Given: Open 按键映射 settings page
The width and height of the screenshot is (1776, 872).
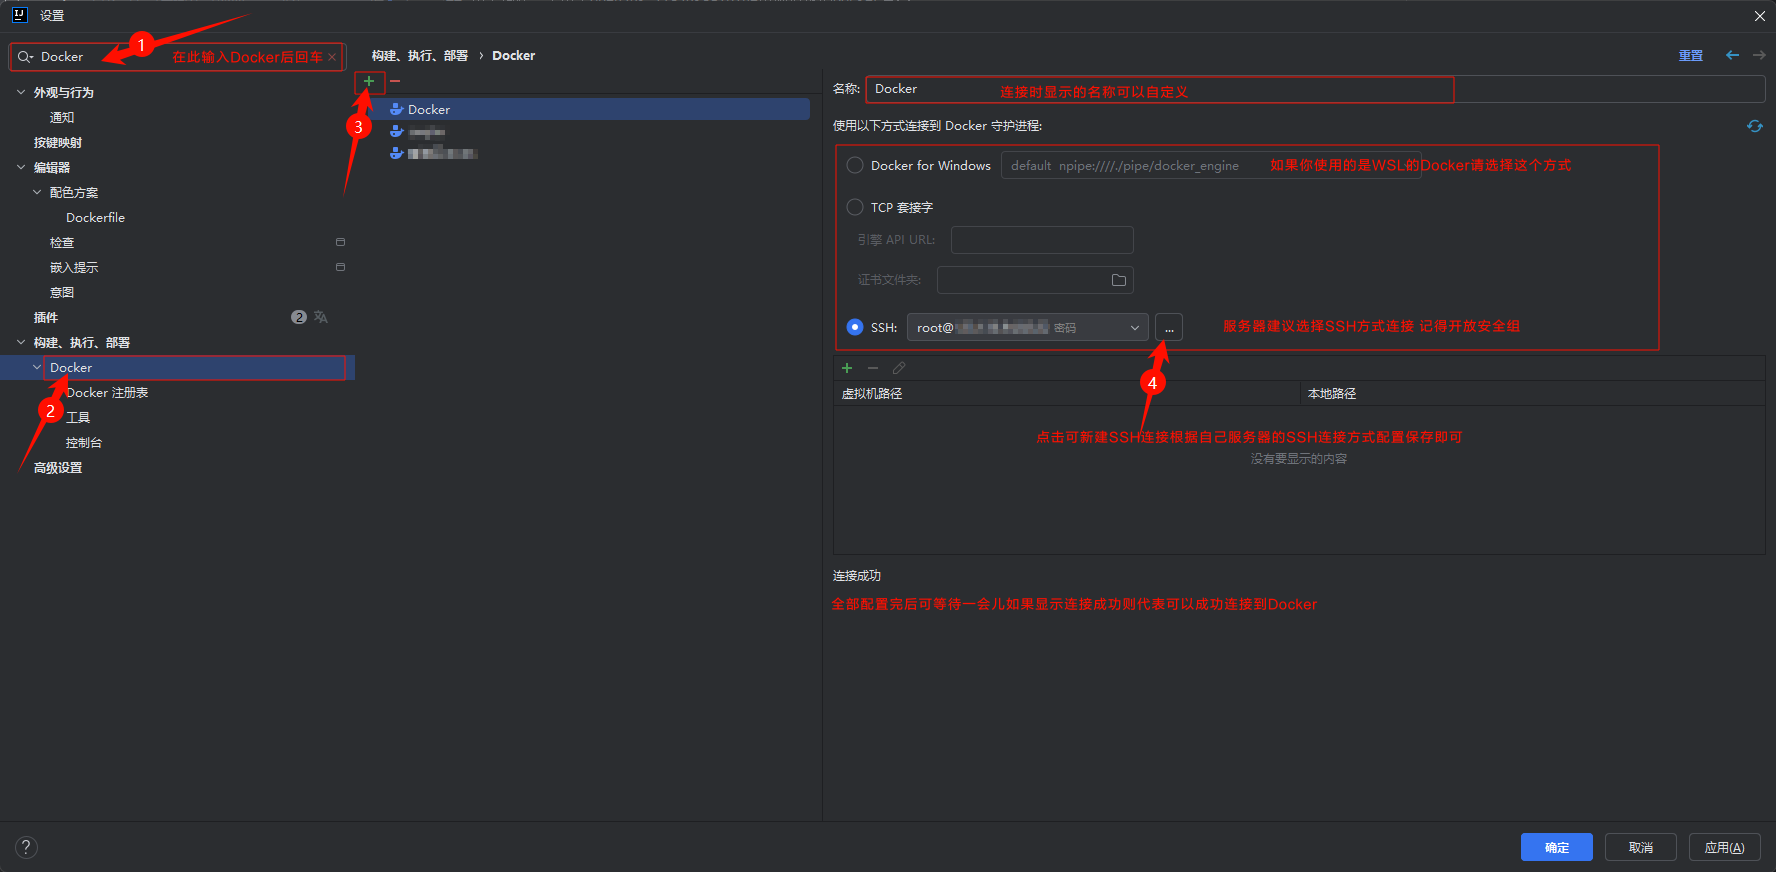Looking at the screenshot, I should coord(58,142).
